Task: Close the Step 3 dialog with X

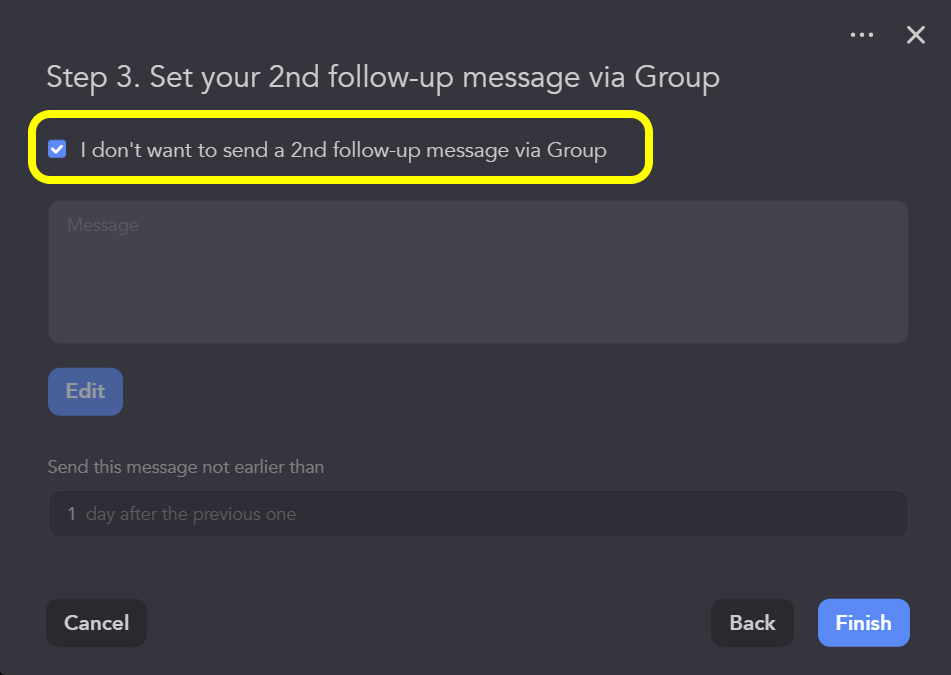Action: tap(915, 35)
